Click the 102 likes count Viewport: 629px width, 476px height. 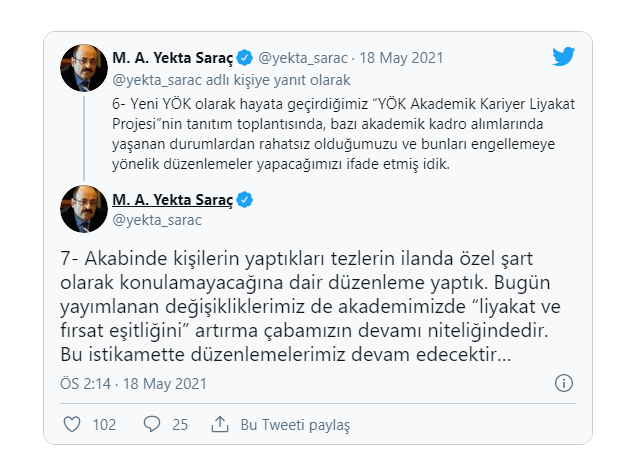click(104, 425)
